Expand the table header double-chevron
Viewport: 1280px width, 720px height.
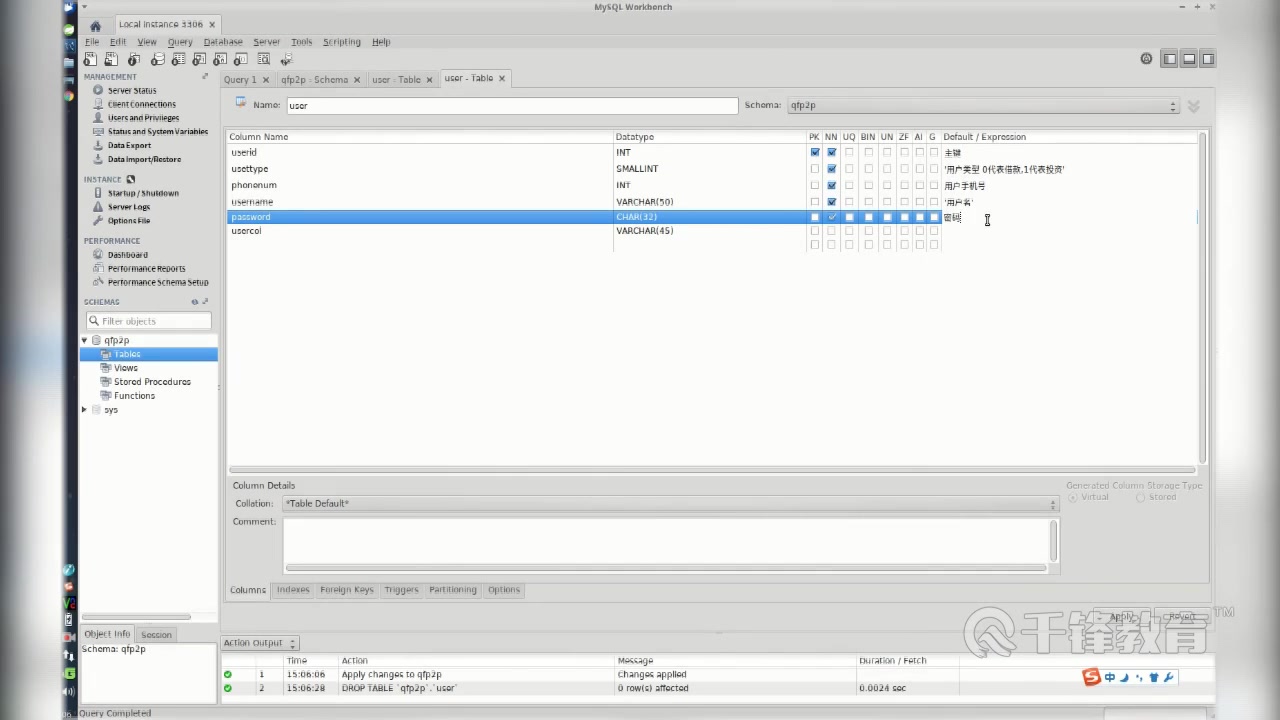(x=1194, y=106)
